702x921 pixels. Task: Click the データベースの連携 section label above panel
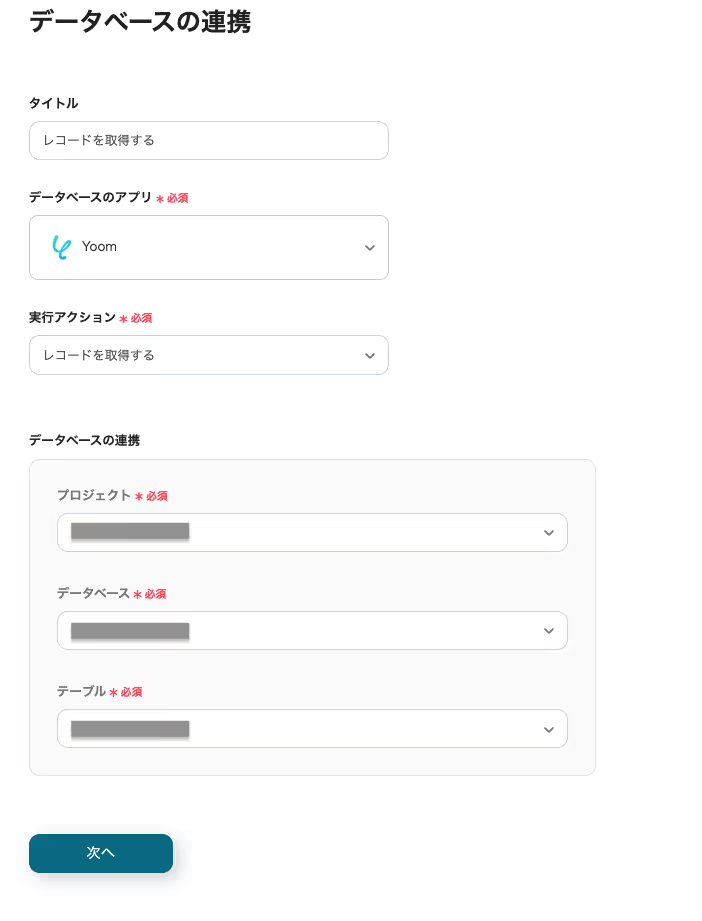[84, 440]
